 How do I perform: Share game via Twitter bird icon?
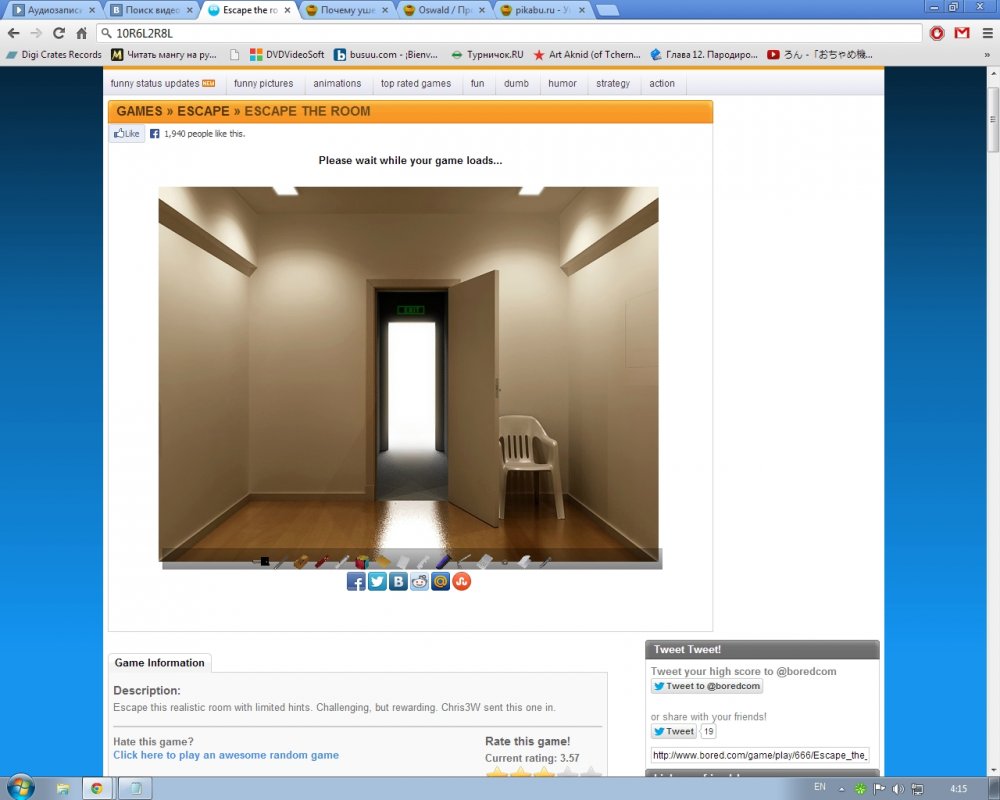tap(377, 581)
